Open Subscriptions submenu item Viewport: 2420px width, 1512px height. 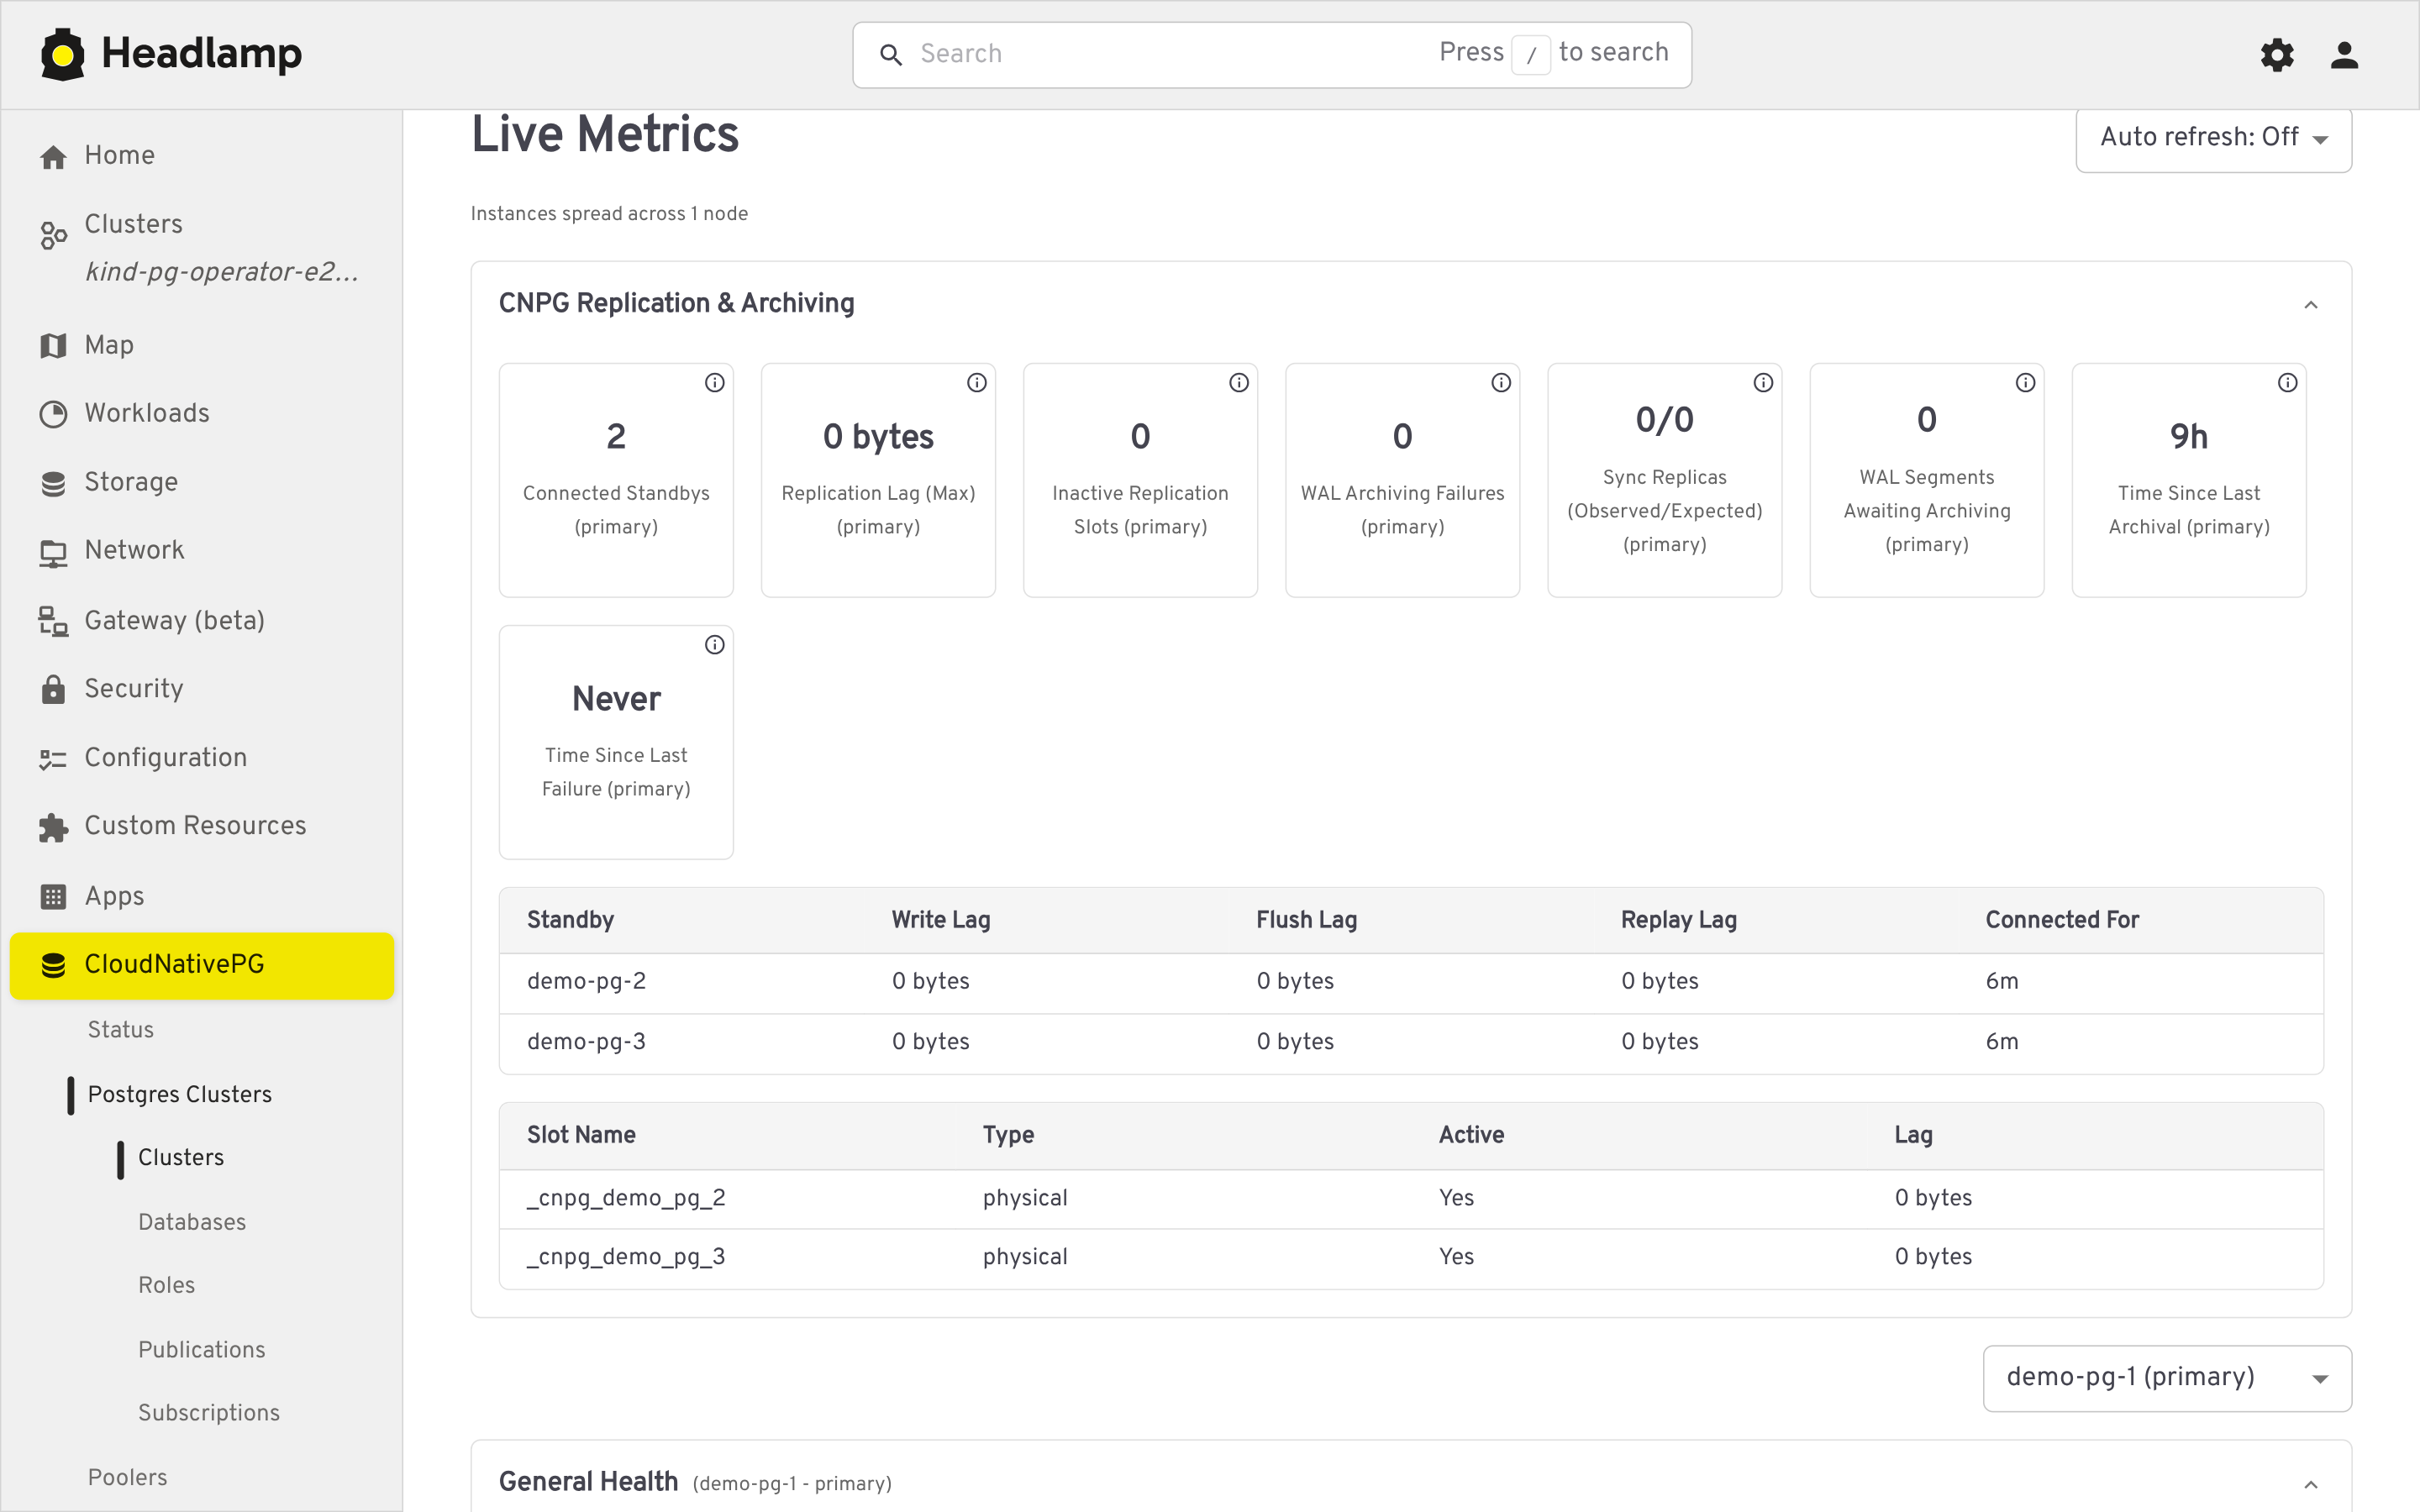click(x=208, y=1413)
